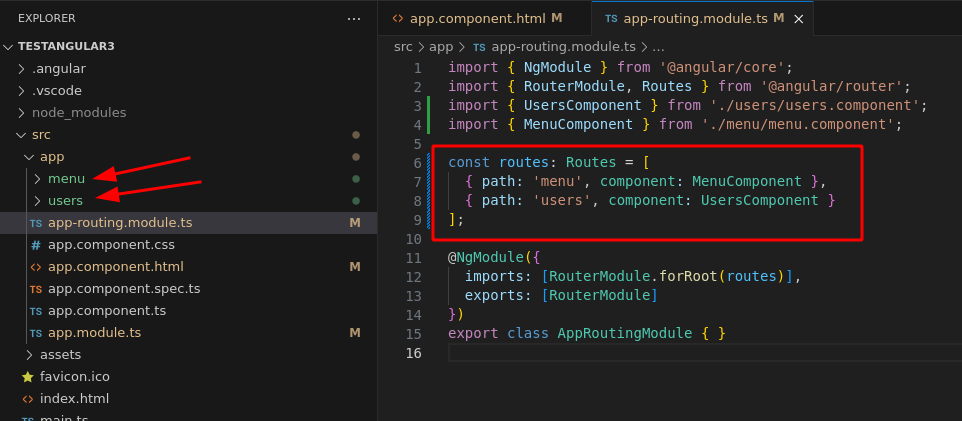Open app.component.spec.ts from Explorer

(124, 289)
